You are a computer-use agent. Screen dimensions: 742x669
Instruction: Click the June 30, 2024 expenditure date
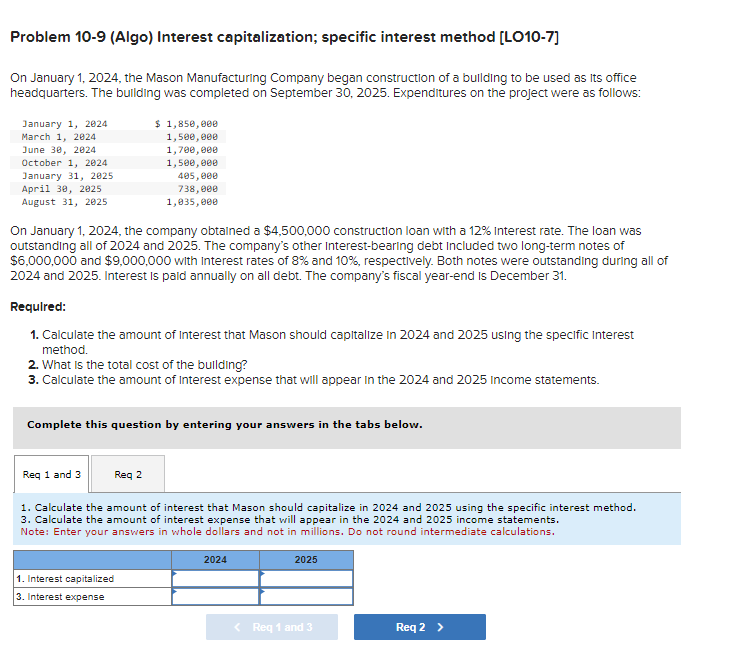tap(59, 150)
